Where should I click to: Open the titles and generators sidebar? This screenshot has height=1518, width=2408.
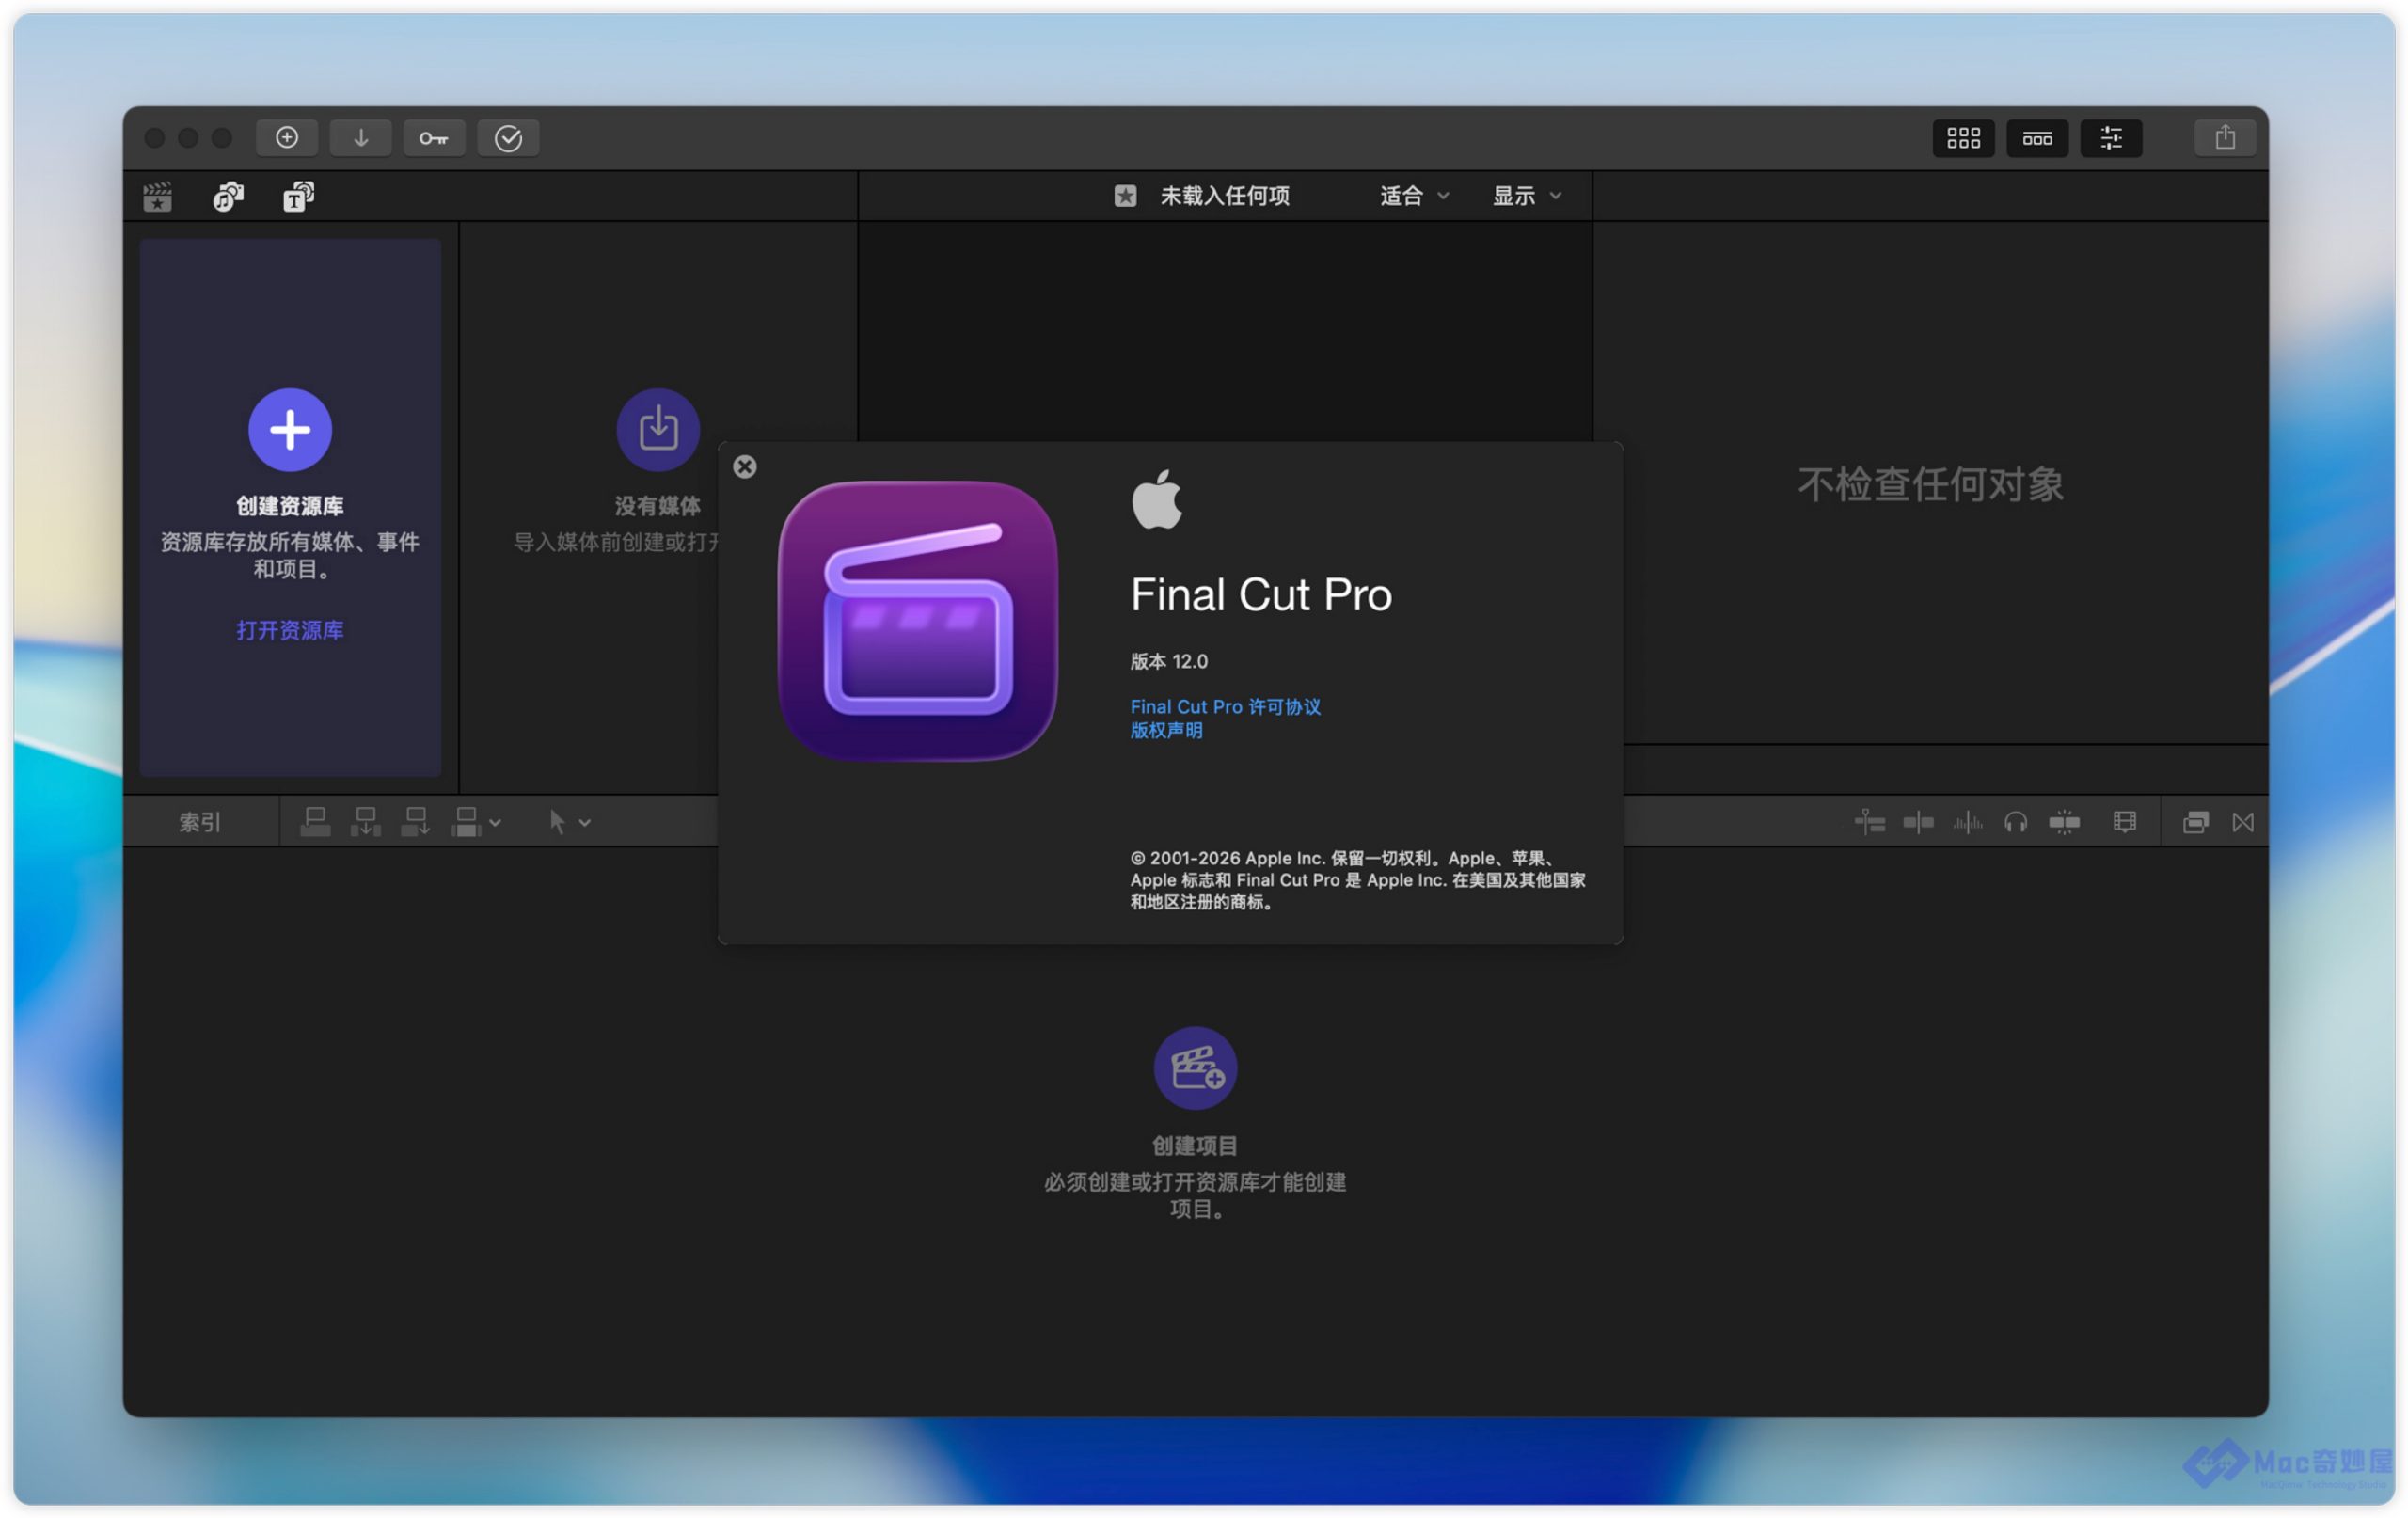(x=298, y=196)
